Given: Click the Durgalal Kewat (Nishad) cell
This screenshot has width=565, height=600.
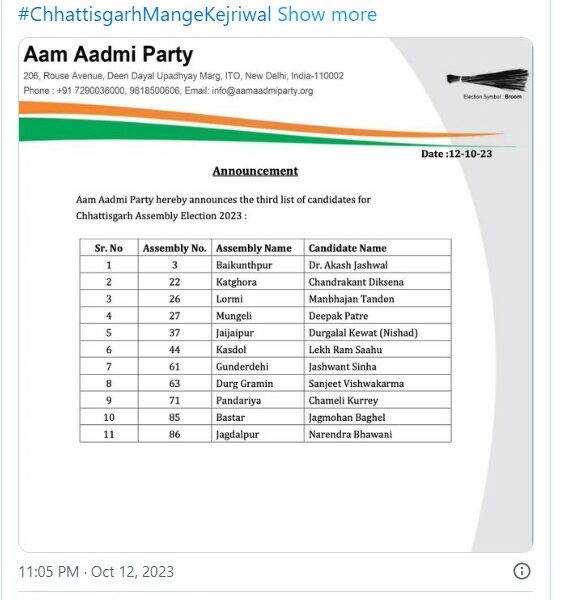Looking at the screenshot, I should (378, 333).
